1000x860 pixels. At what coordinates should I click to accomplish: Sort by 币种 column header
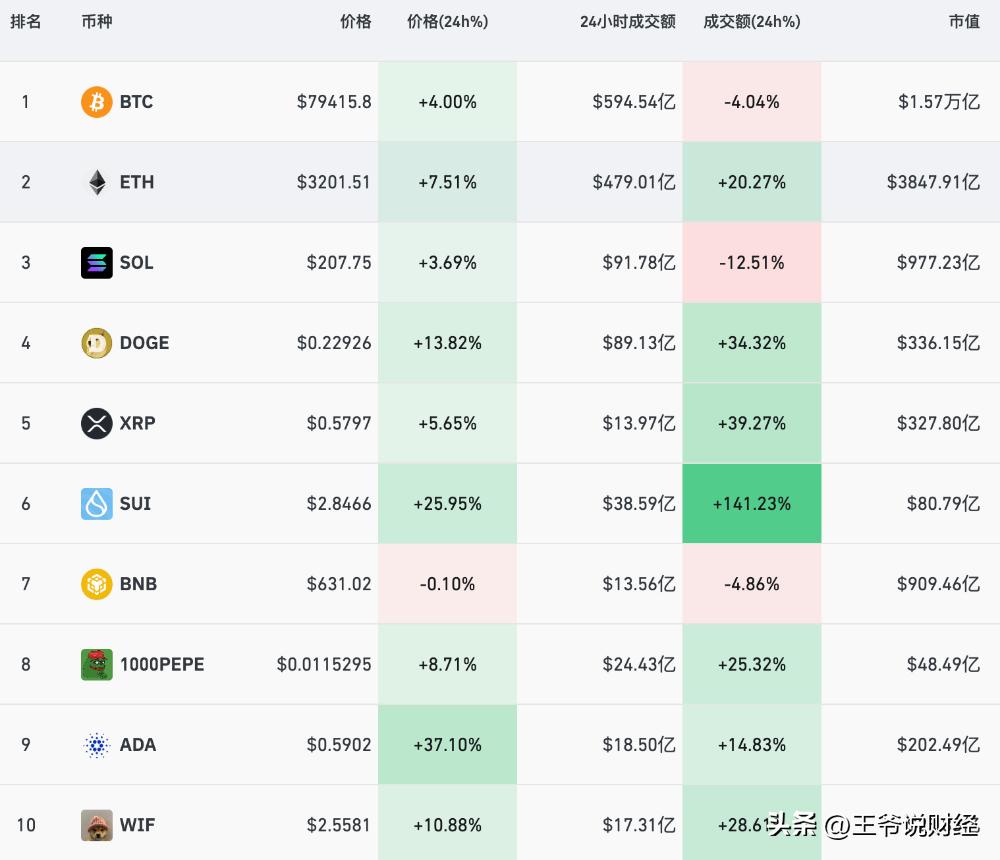coord(97,22)
